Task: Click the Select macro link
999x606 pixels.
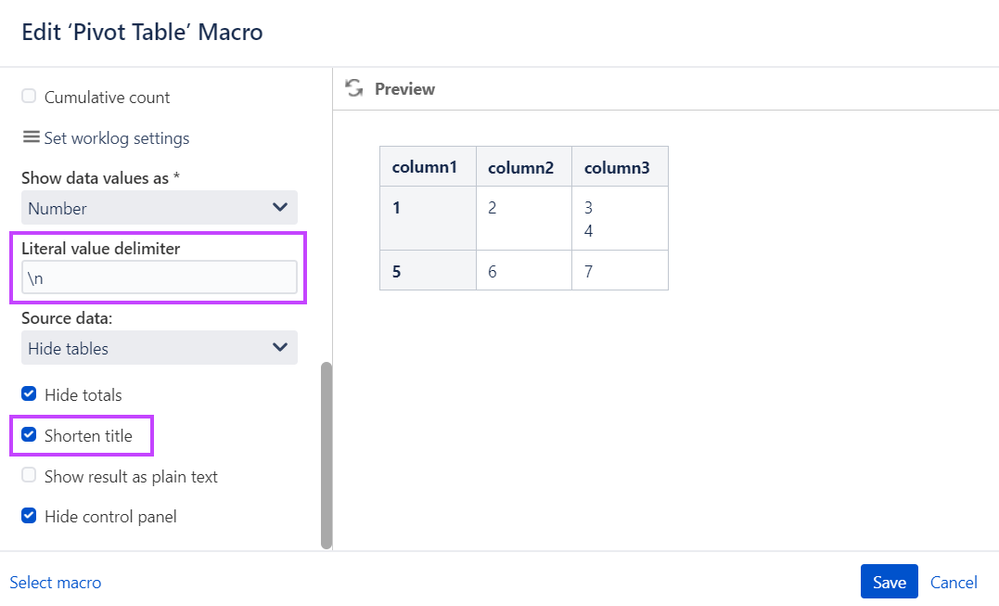Action: [55, 582]
